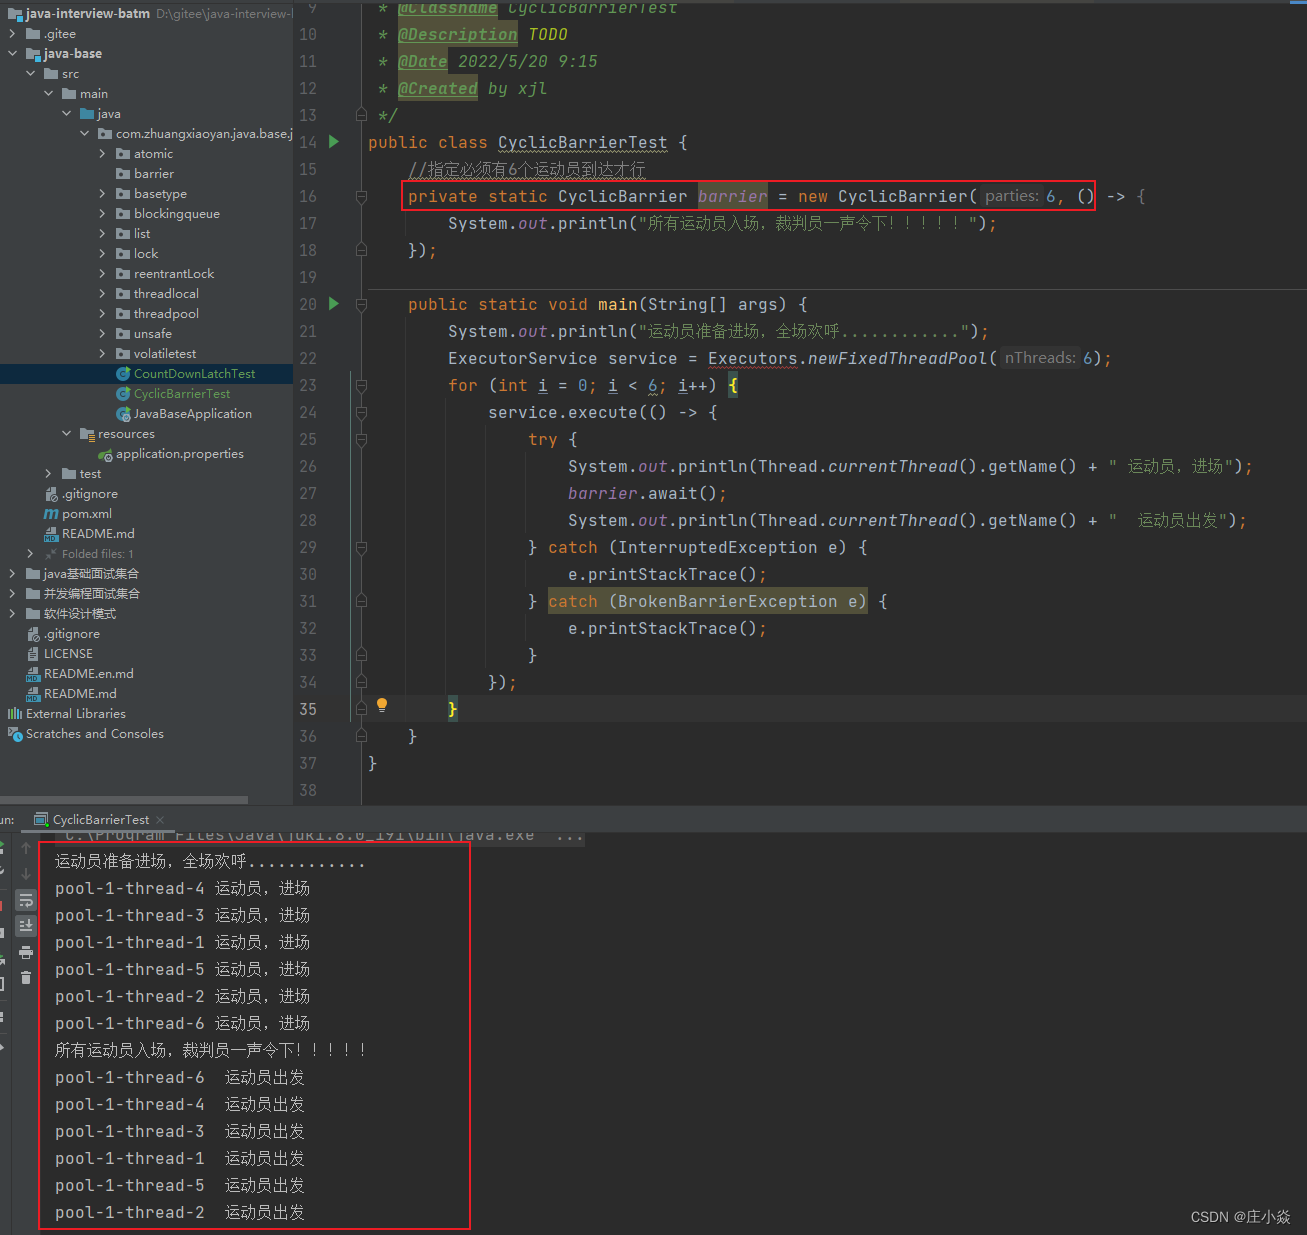Viewport: 1307px width, 1235px height.
Task: Click the CyclicBarrierTest class name on line 14
Action: point(582,143)
